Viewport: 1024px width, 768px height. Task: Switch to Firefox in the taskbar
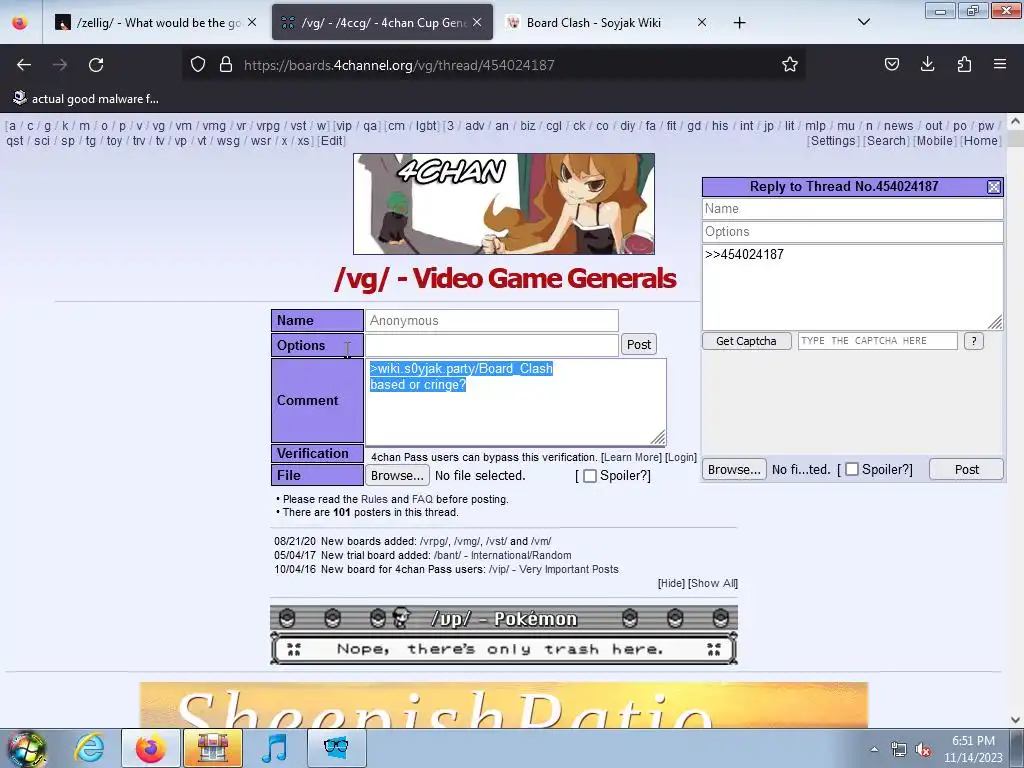pyautogui.click(x=151, y=748)
